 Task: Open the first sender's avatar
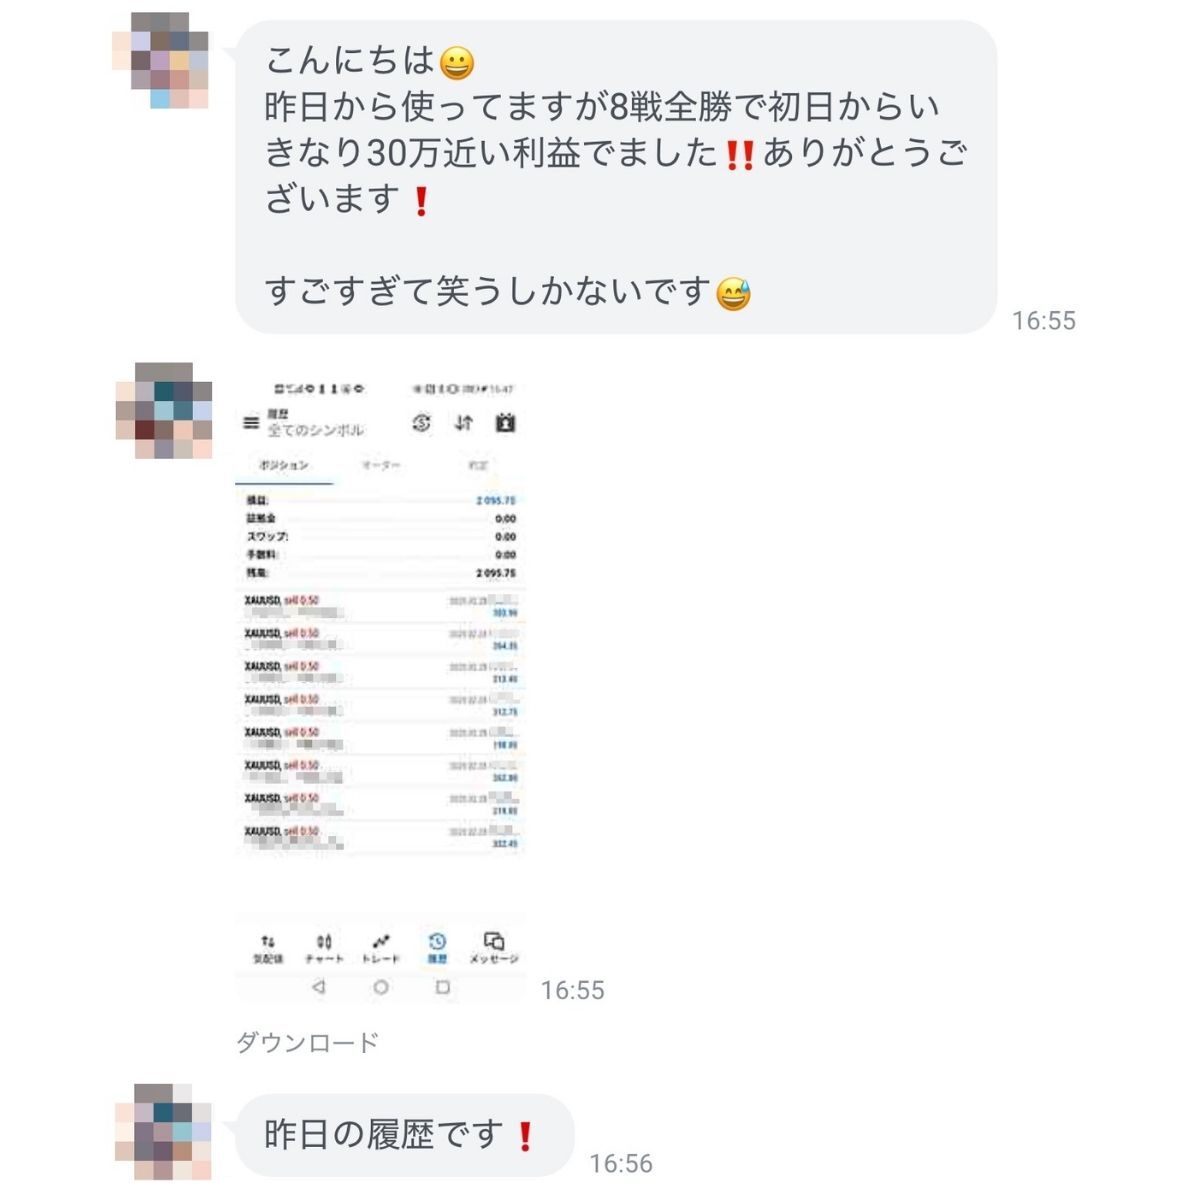[160, 60]
